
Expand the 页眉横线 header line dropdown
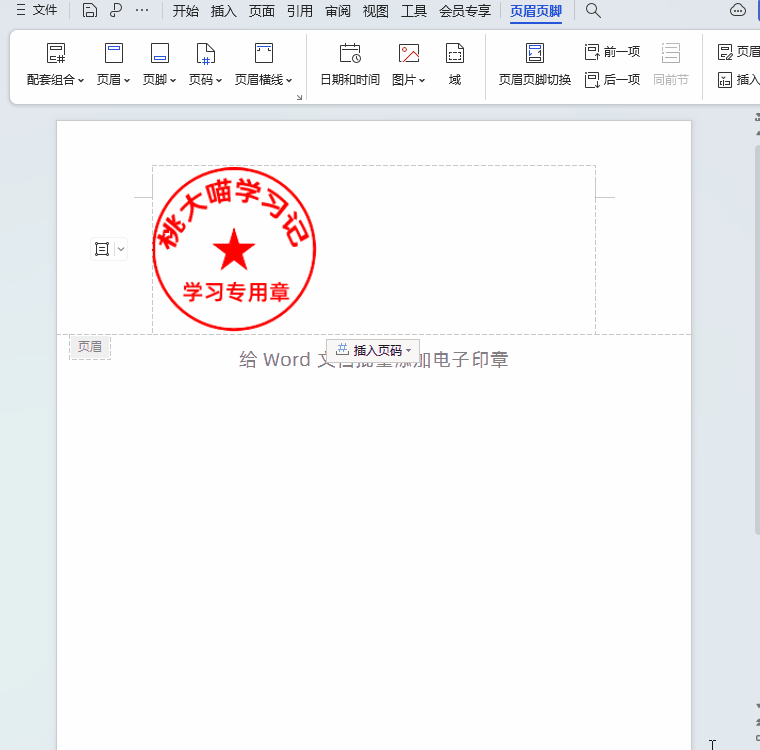(x=264, y=79)
